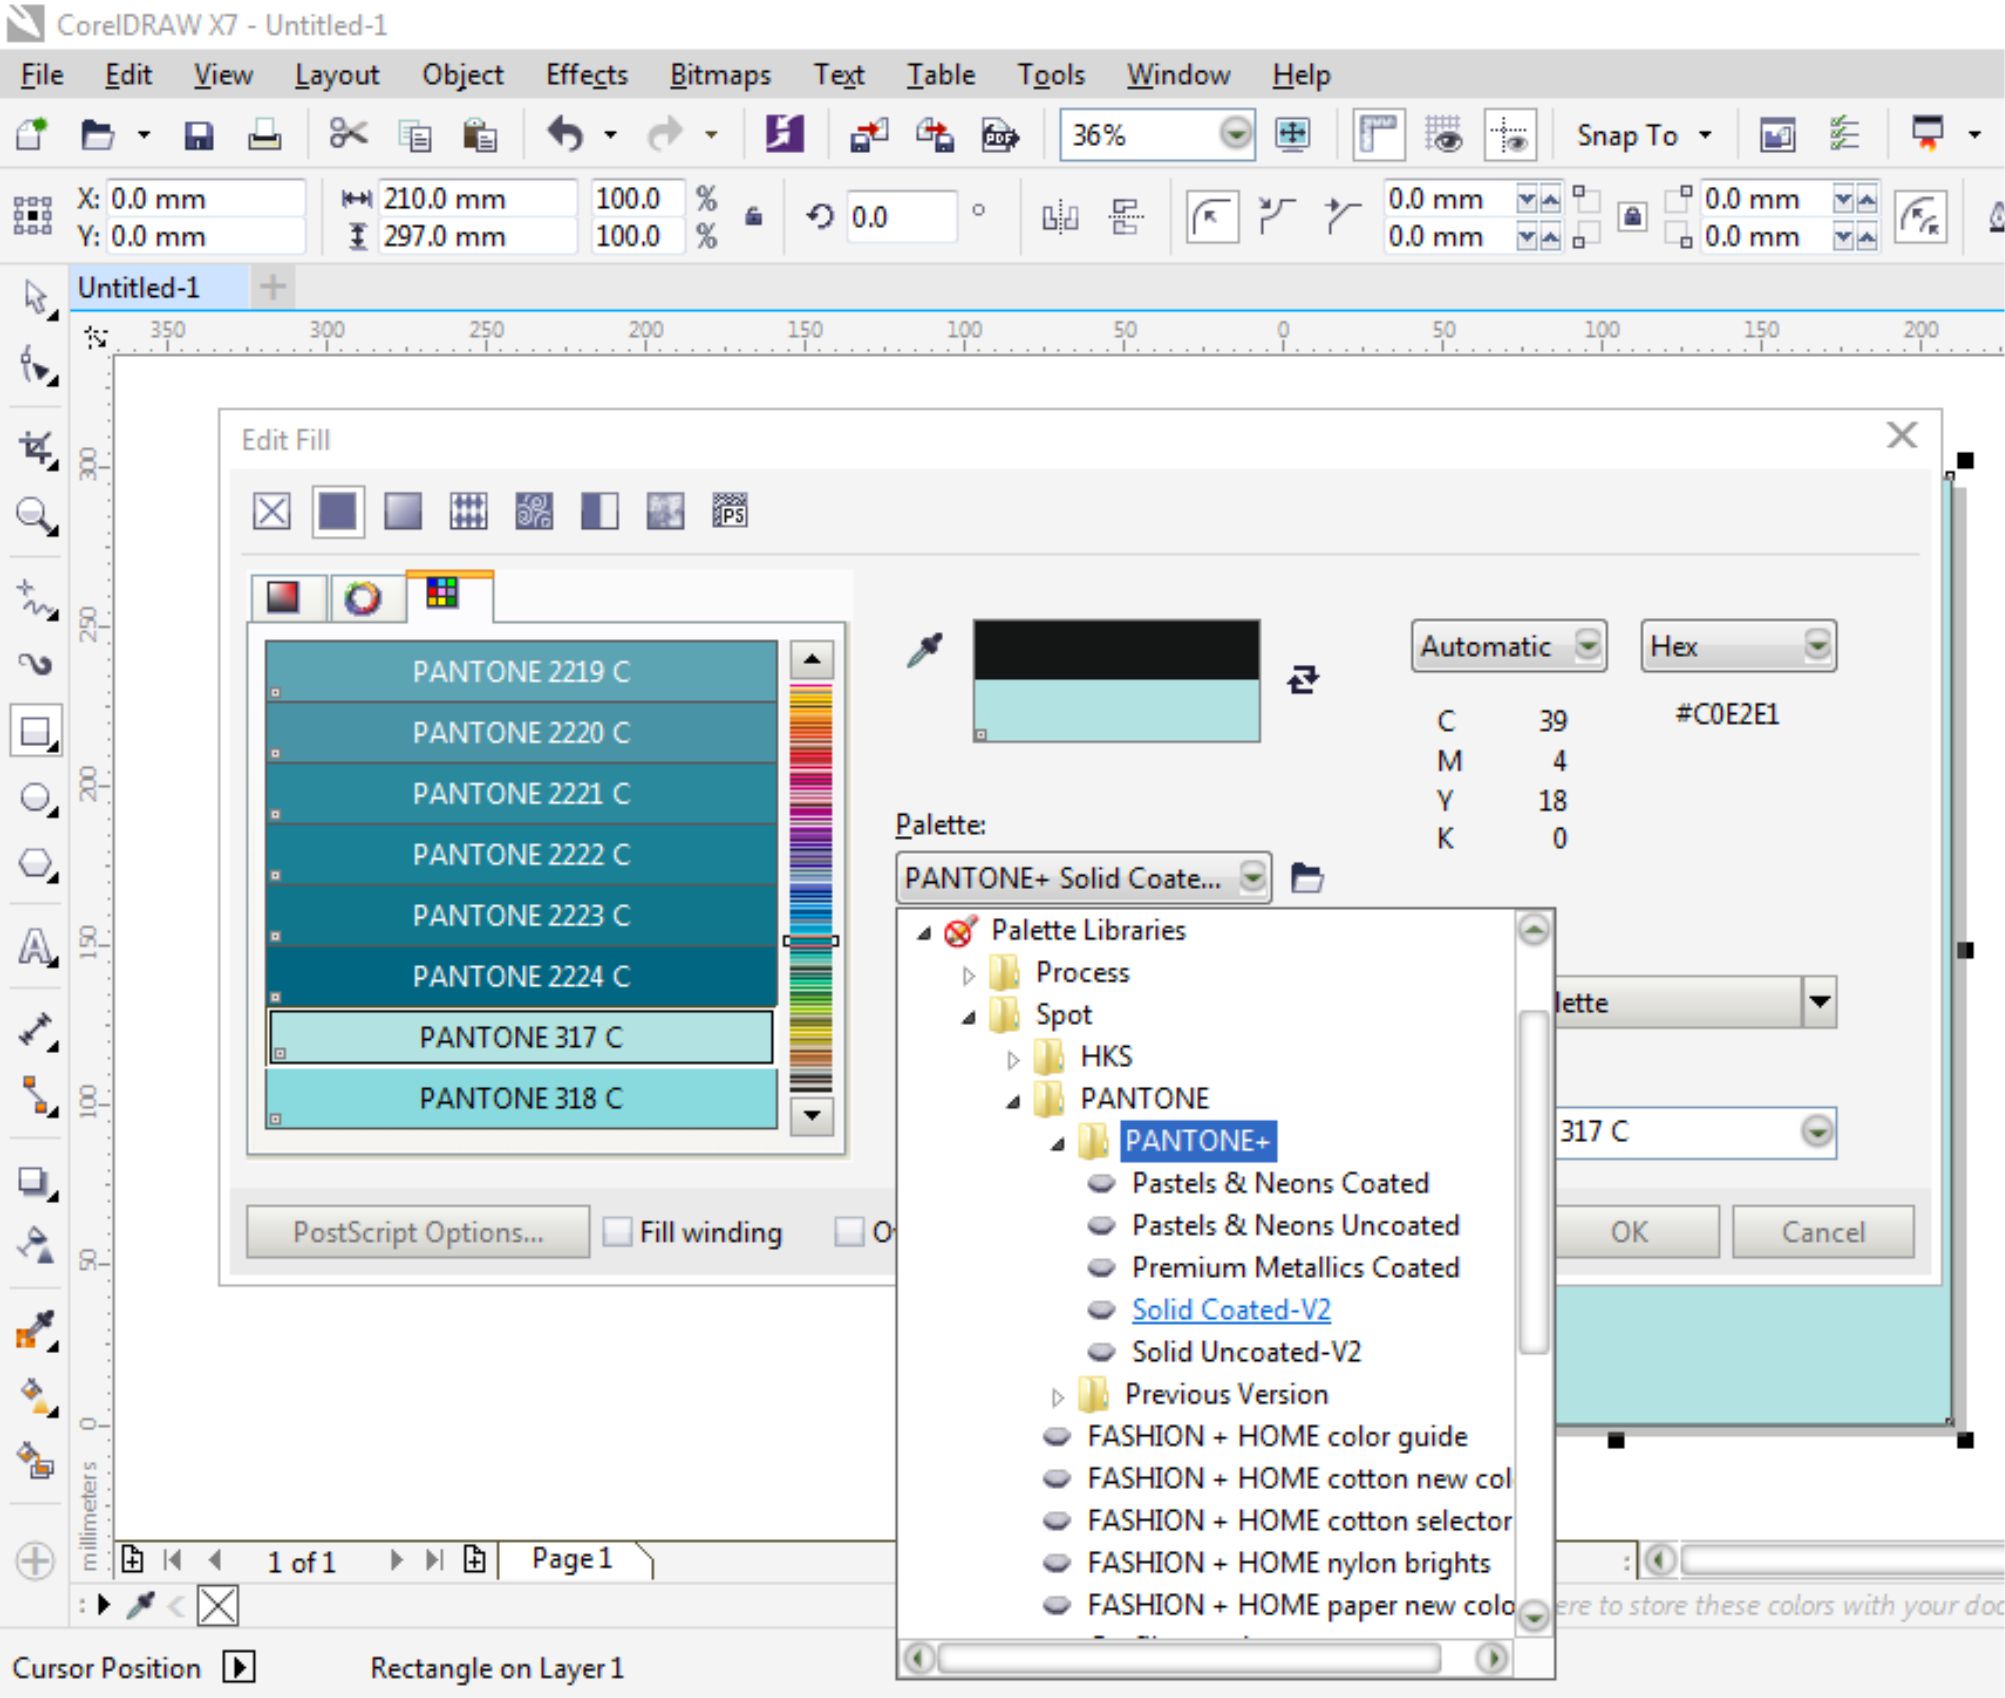
Task: Select Solid Coated-V2 palette link
Action: click(x=1231, y=1309)
